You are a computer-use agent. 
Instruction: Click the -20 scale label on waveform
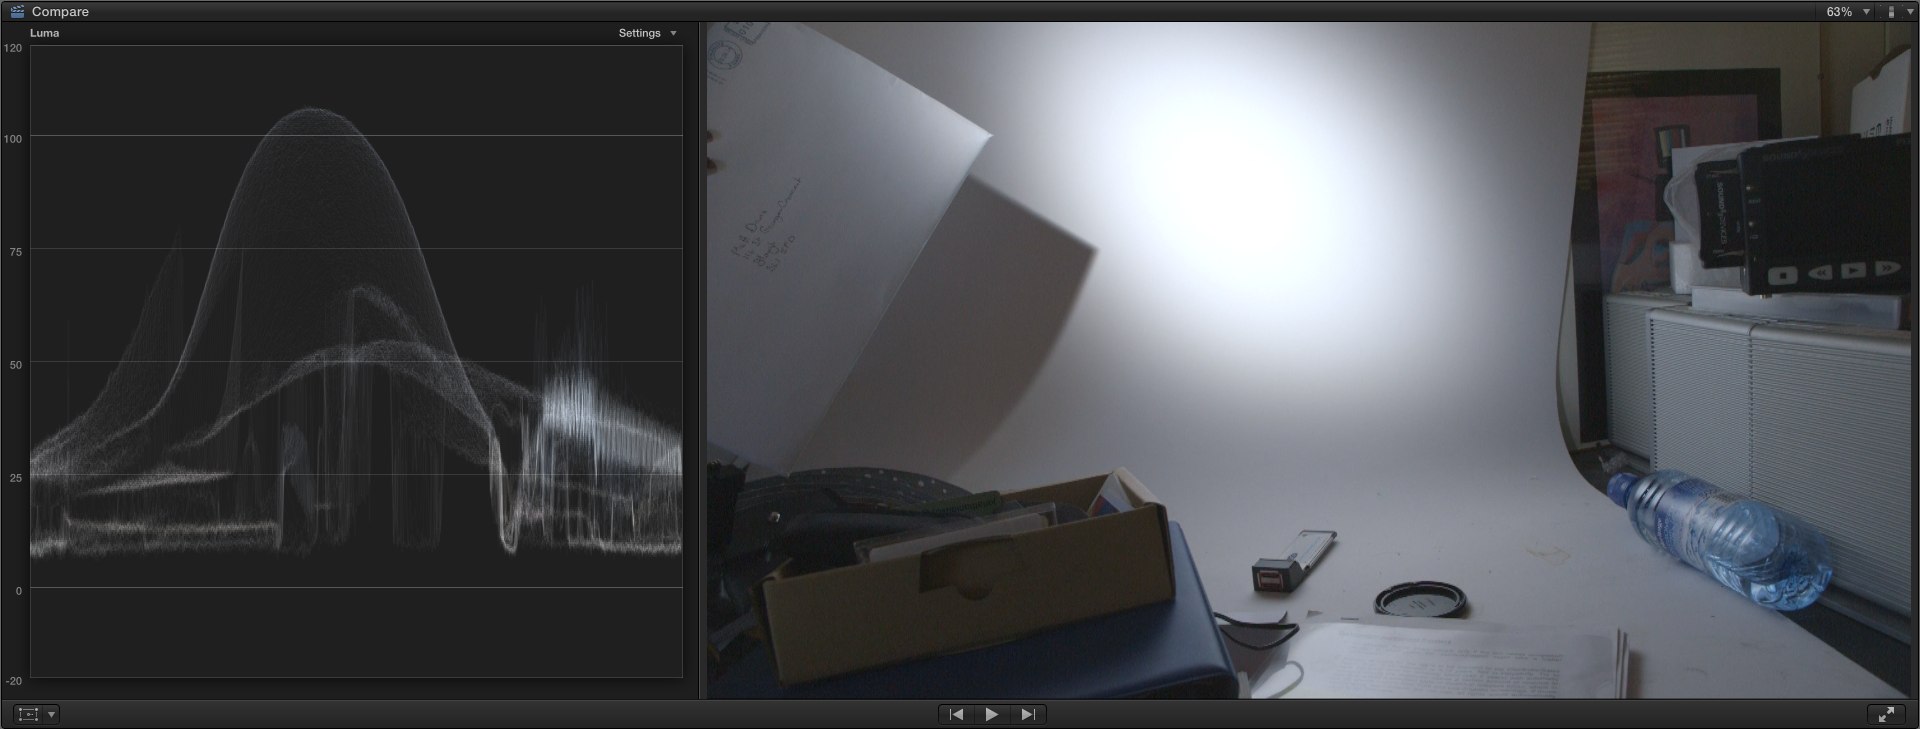pyautogui.click(x=14, y=681)
